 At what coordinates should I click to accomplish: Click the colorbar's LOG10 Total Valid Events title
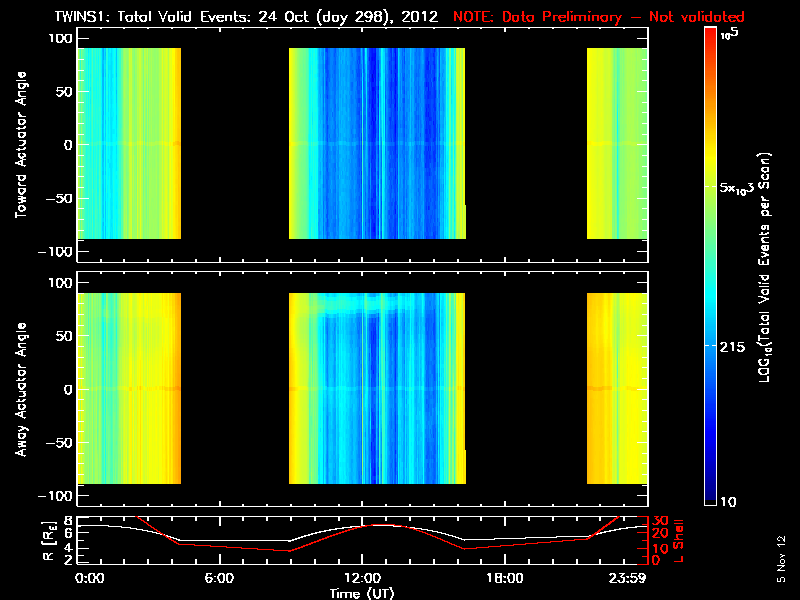764,267
